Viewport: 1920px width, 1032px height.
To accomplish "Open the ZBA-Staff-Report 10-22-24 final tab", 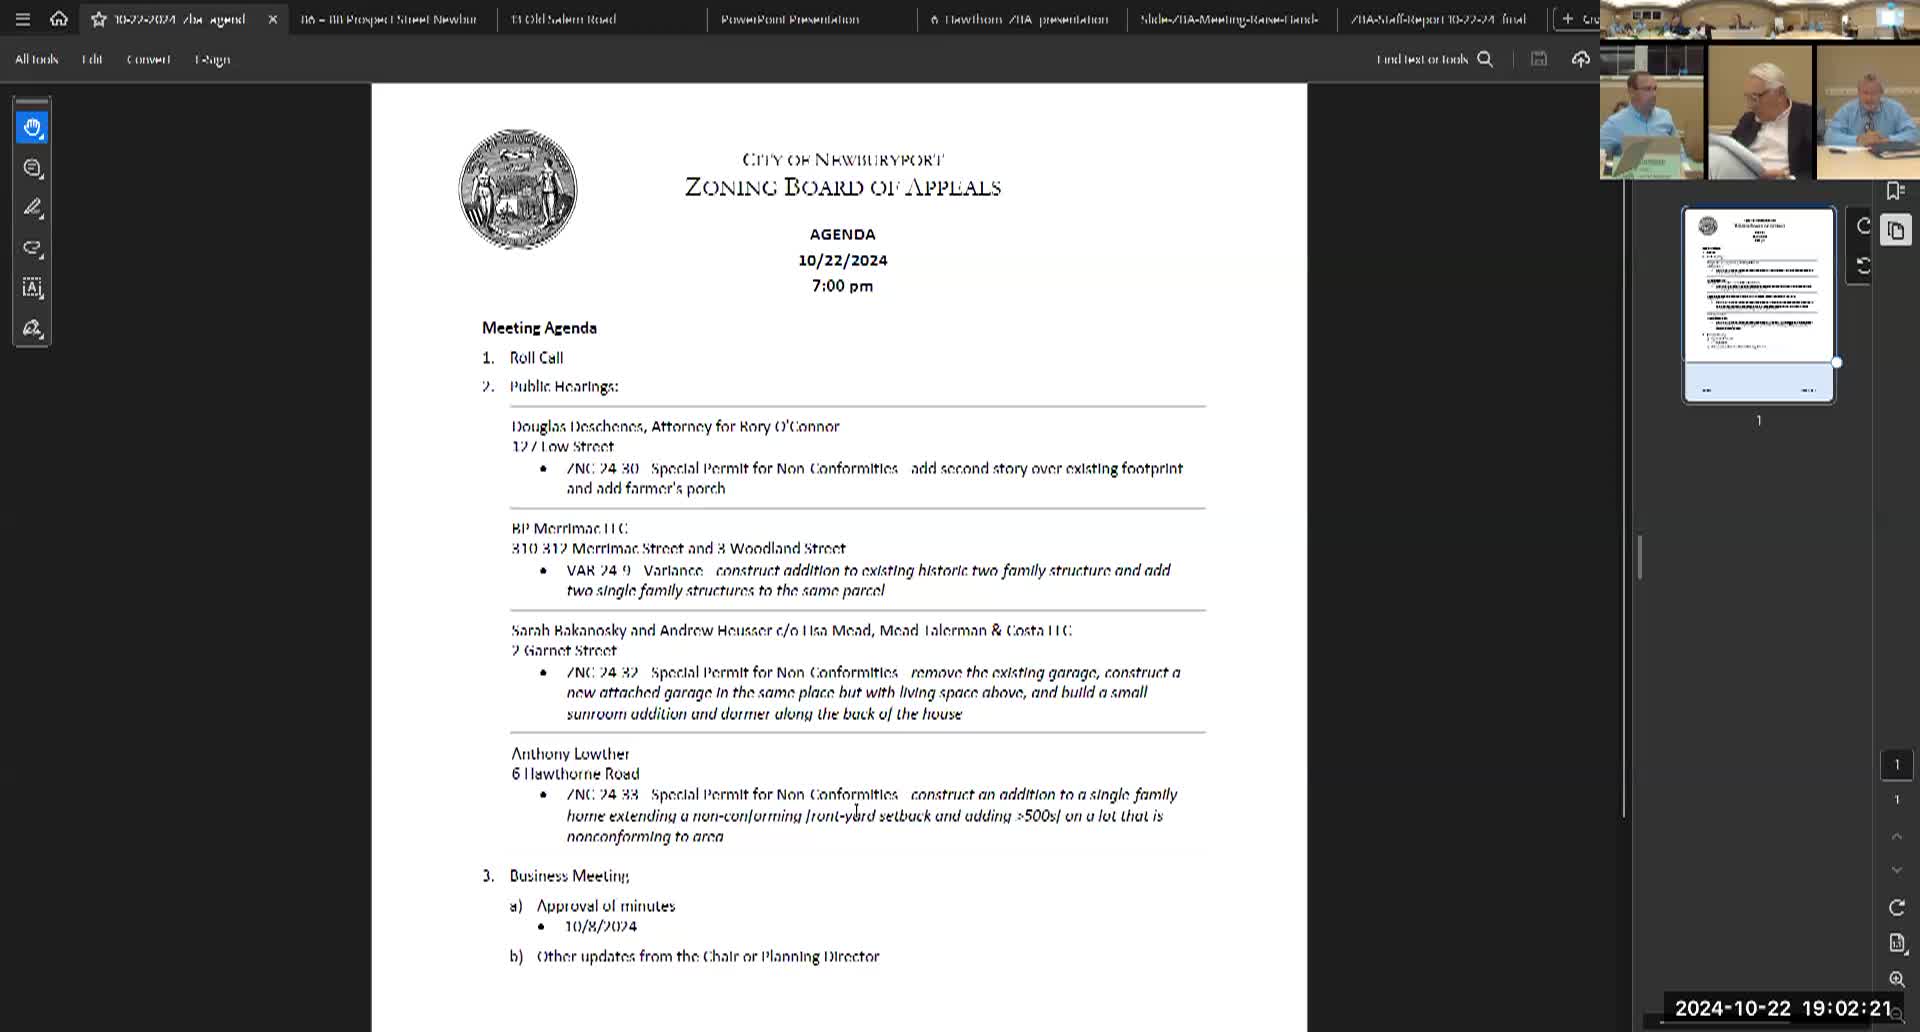I will coord(1438,19).
